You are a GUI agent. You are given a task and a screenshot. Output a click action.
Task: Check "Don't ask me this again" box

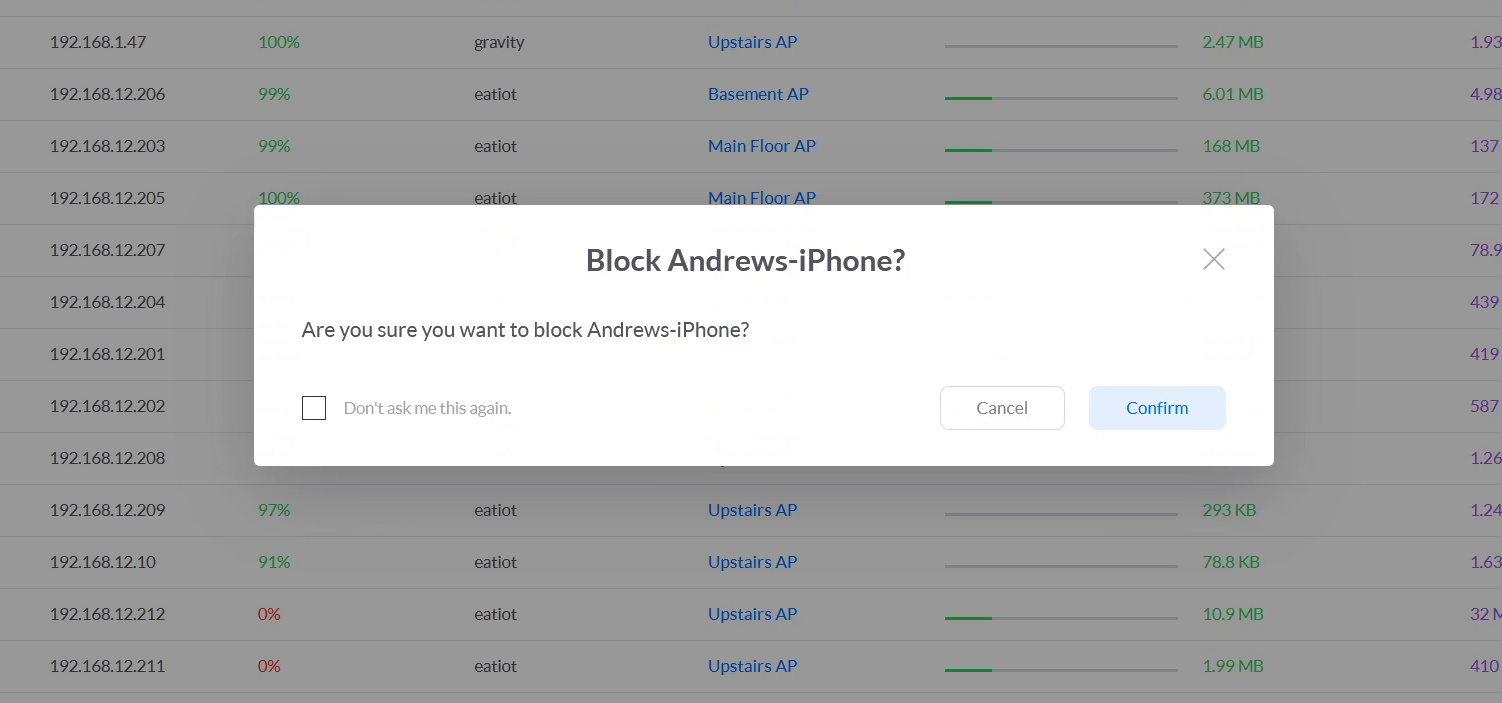pos(314,408)
